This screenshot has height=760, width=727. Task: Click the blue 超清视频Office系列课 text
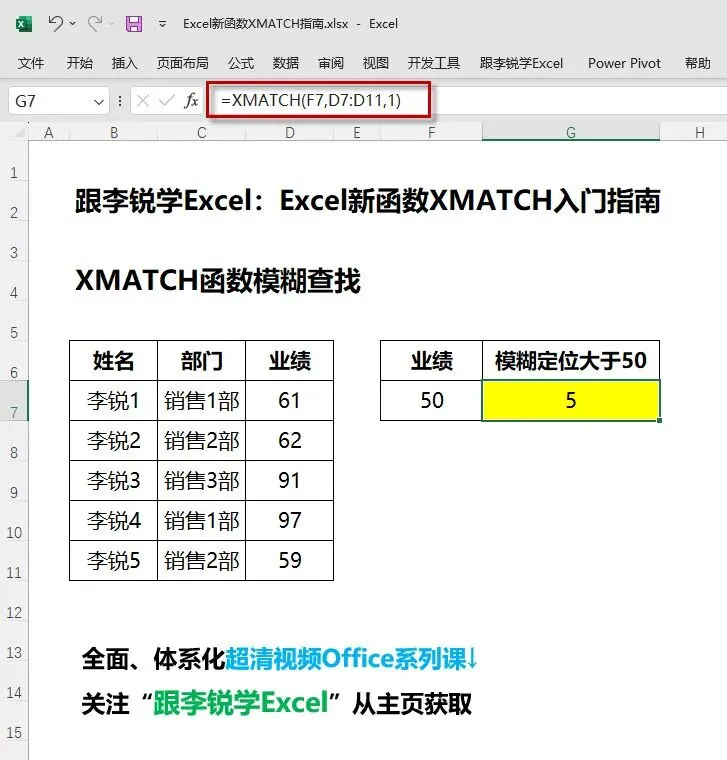tap(346, 659)
